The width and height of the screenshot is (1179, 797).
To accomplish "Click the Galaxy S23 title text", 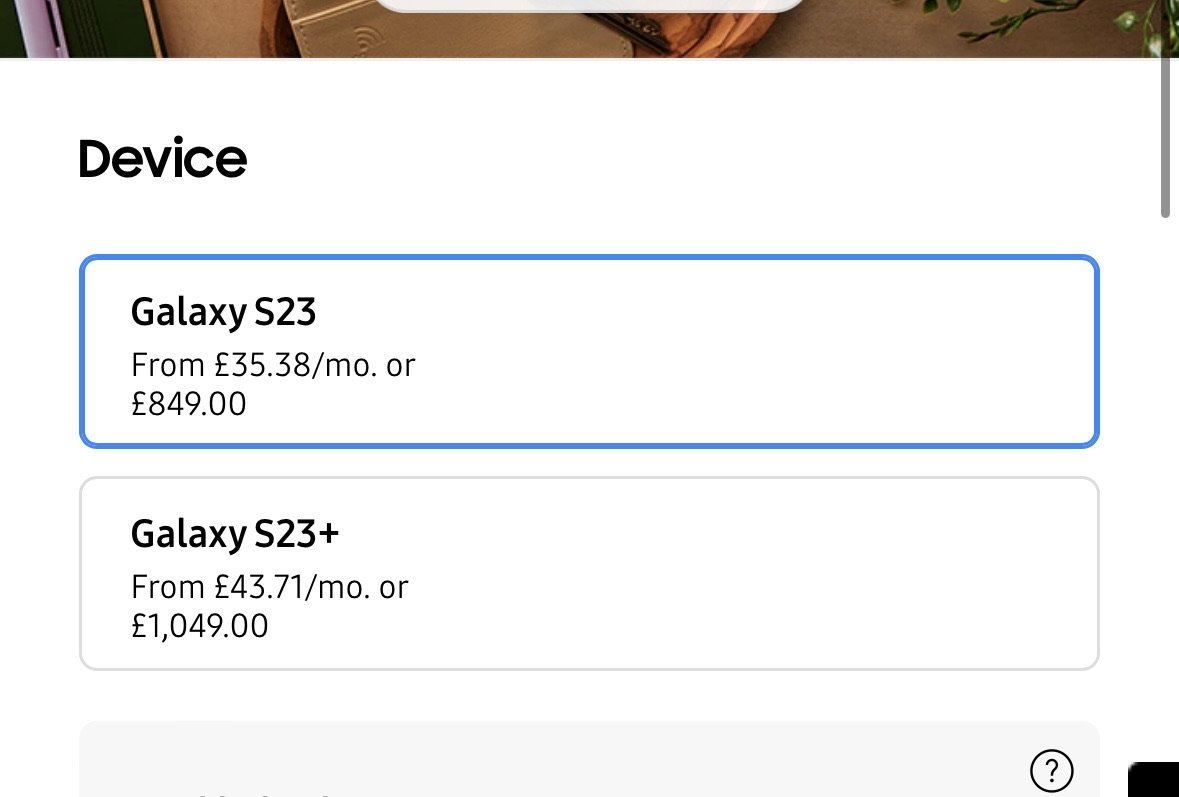I will pos(223,311).
